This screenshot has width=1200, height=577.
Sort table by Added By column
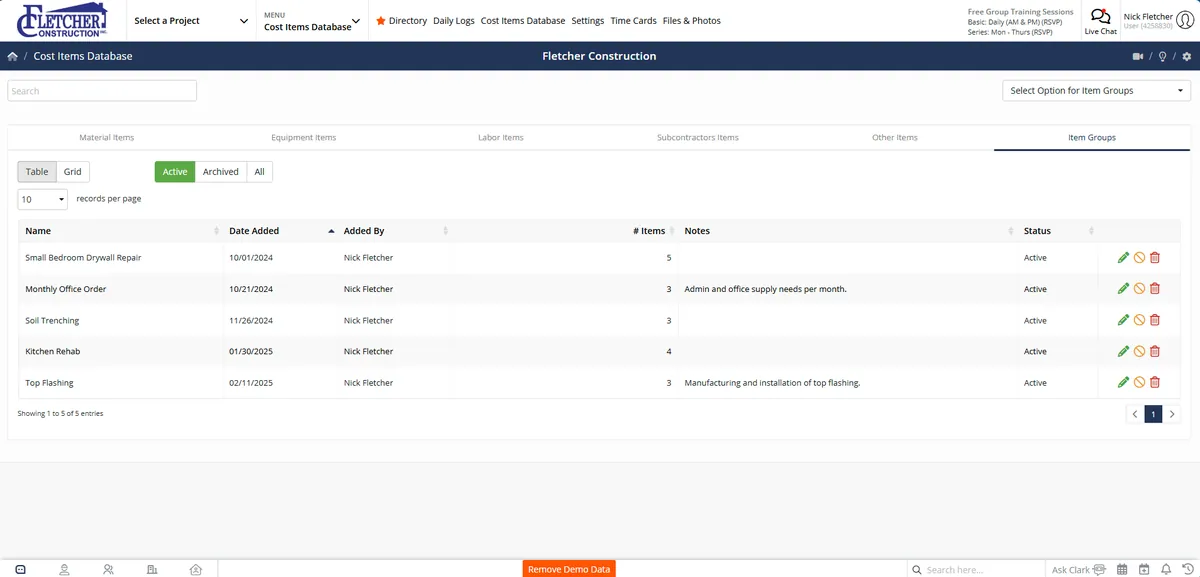coord(395,231)
